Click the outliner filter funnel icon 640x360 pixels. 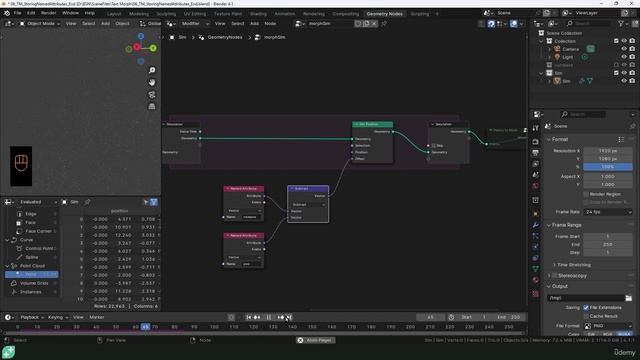point(621,24)
